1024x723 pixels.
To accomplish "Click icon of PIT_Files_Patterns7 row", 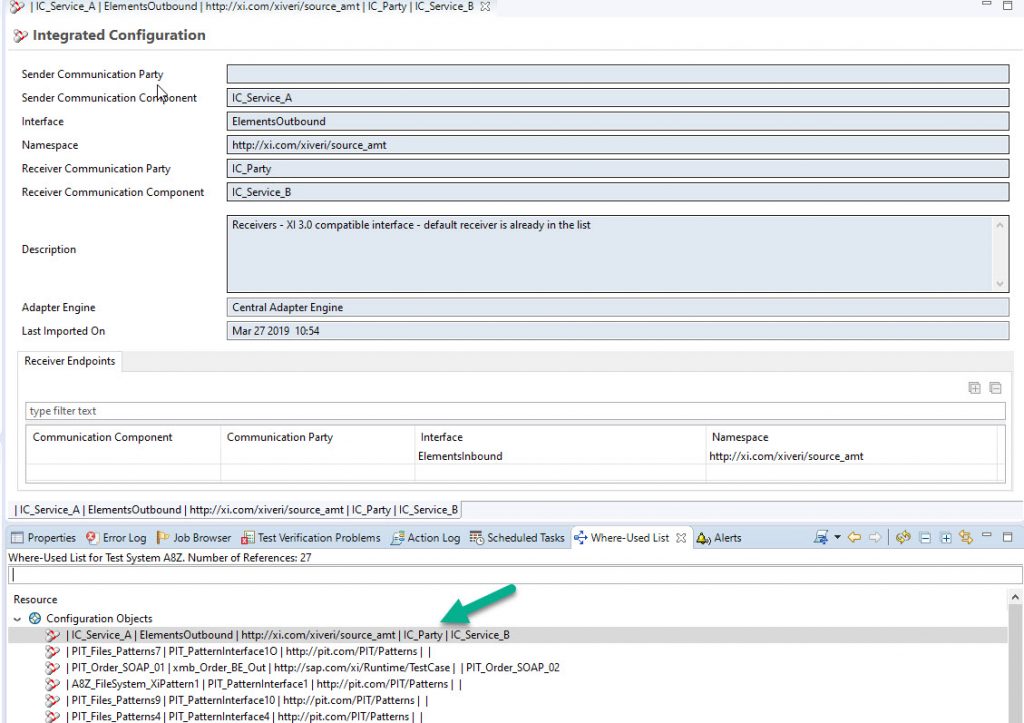I will click(53, 651).
